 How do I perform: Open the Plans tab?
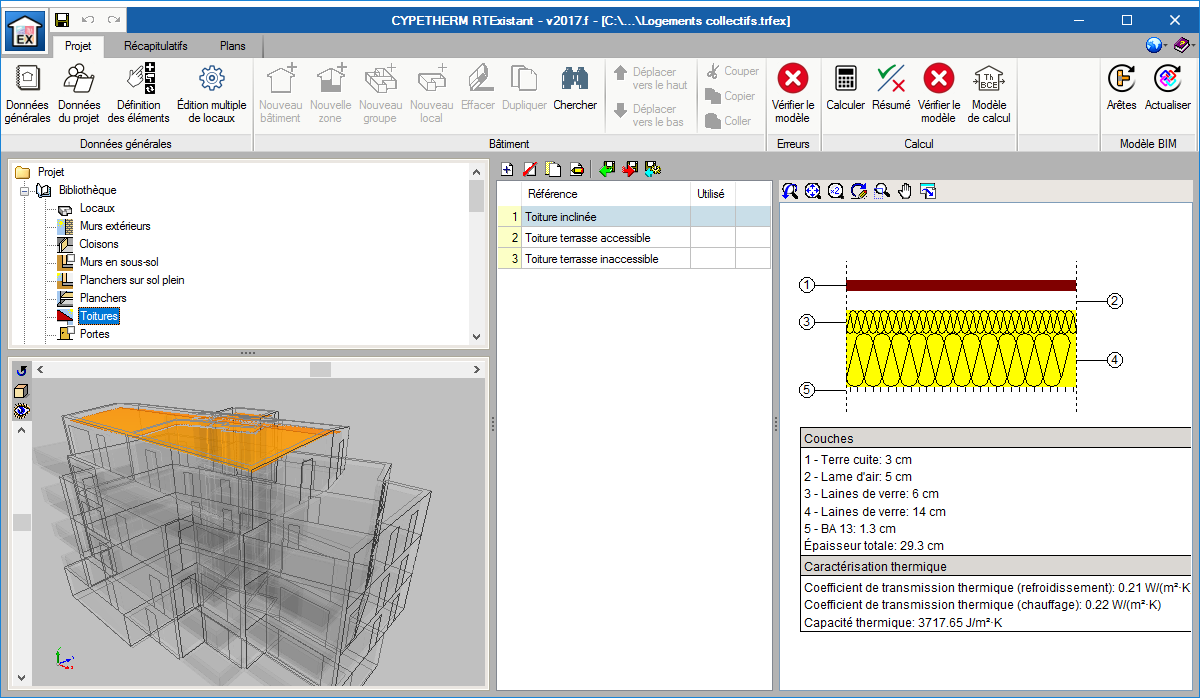tap(231, 46)
